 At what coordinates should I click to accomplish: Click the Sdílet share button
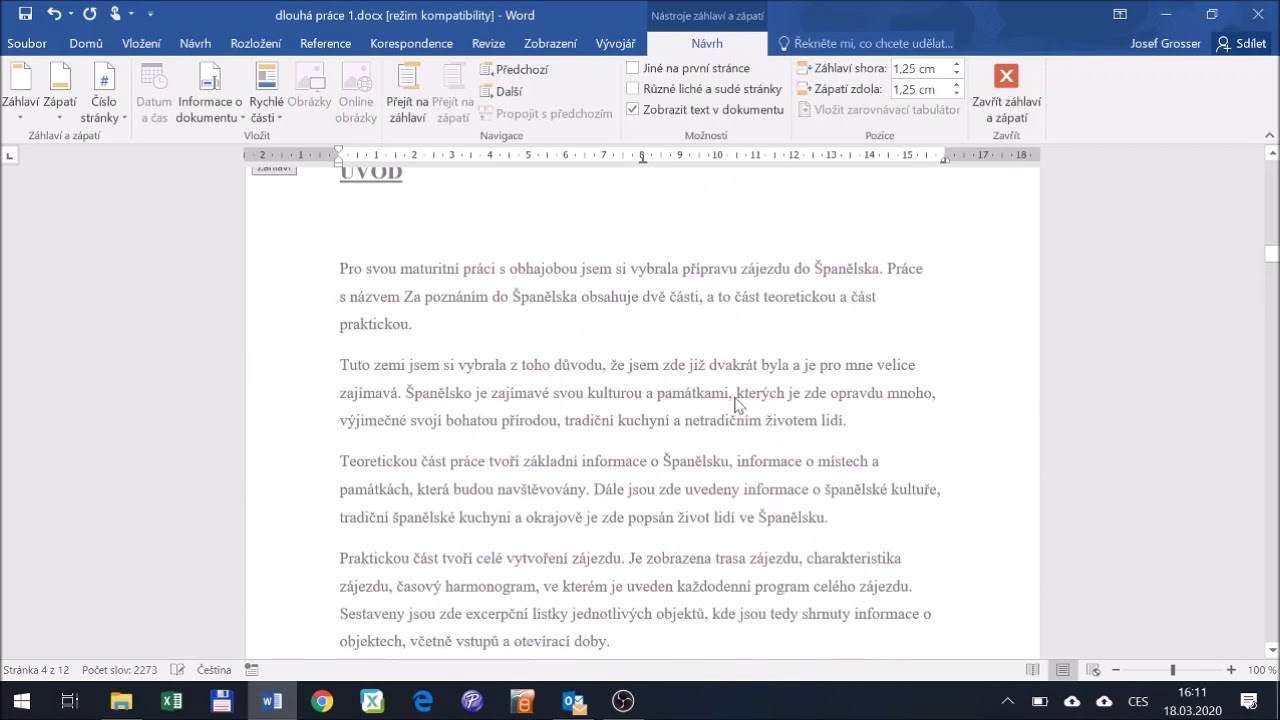pos(1241,43)
